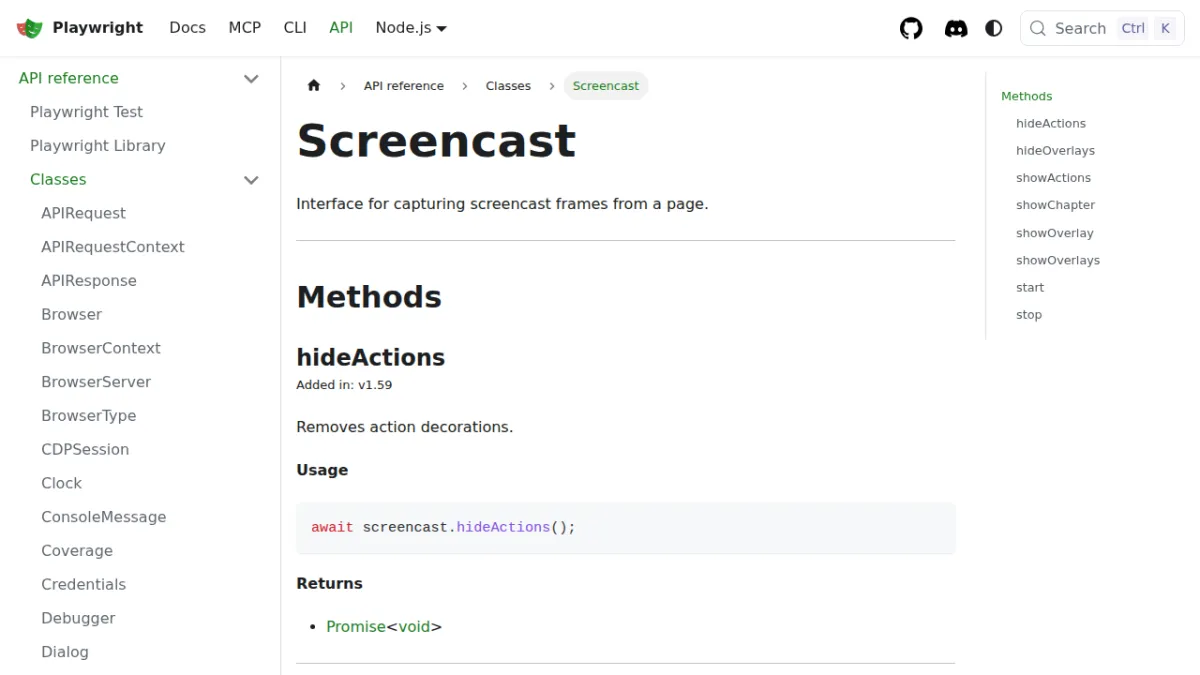The height and width of the screenshot is (675, 1200).
Task: Jump to start in table of contents
Action: coord(1030,287)
